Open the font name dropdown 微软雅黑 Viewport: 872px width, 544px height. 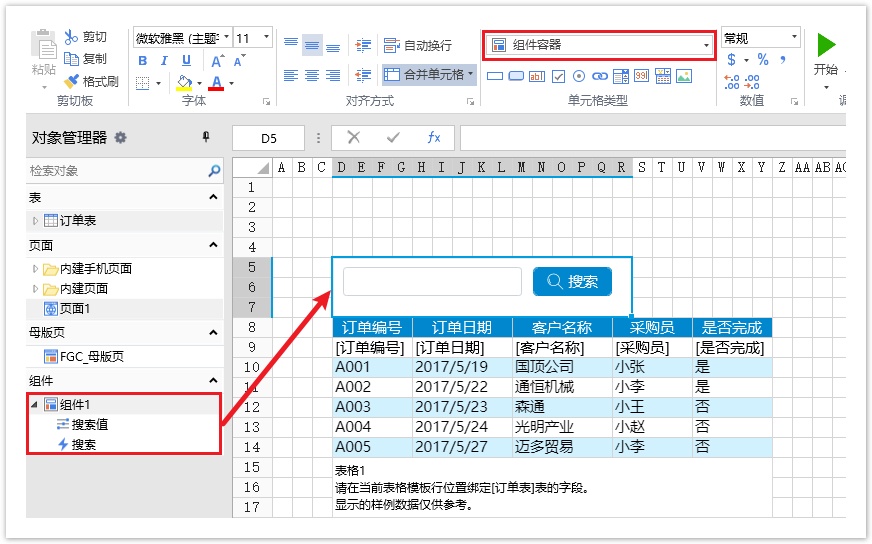click(226, 37)
